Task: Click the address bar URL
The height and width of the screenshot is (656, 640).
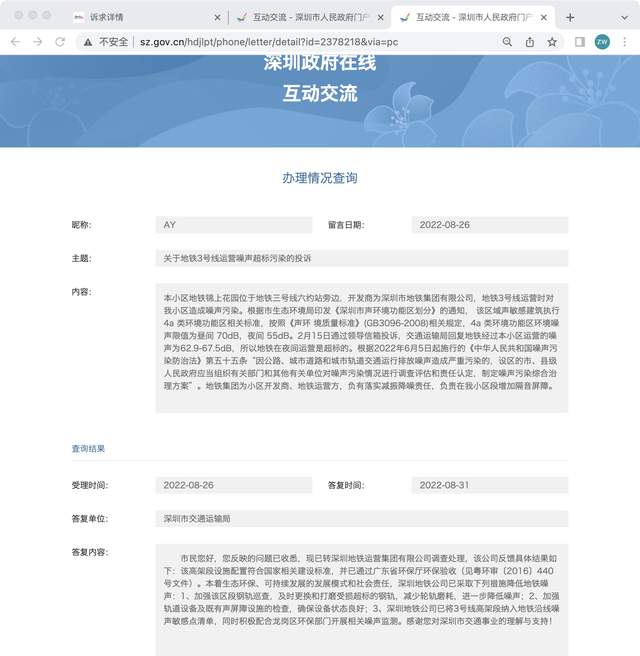Action: pos(269,42)
